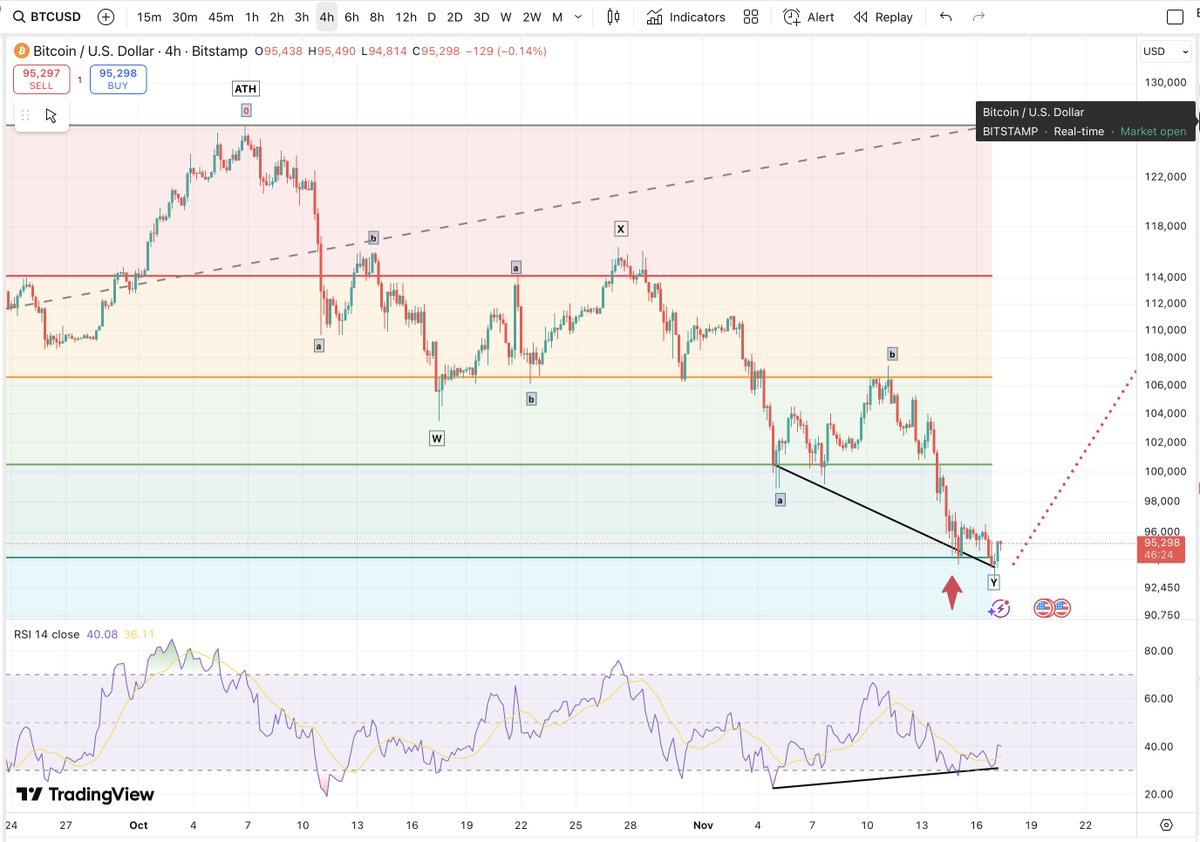Select the 15m timeframe
1200x842 pixels.
149,17
